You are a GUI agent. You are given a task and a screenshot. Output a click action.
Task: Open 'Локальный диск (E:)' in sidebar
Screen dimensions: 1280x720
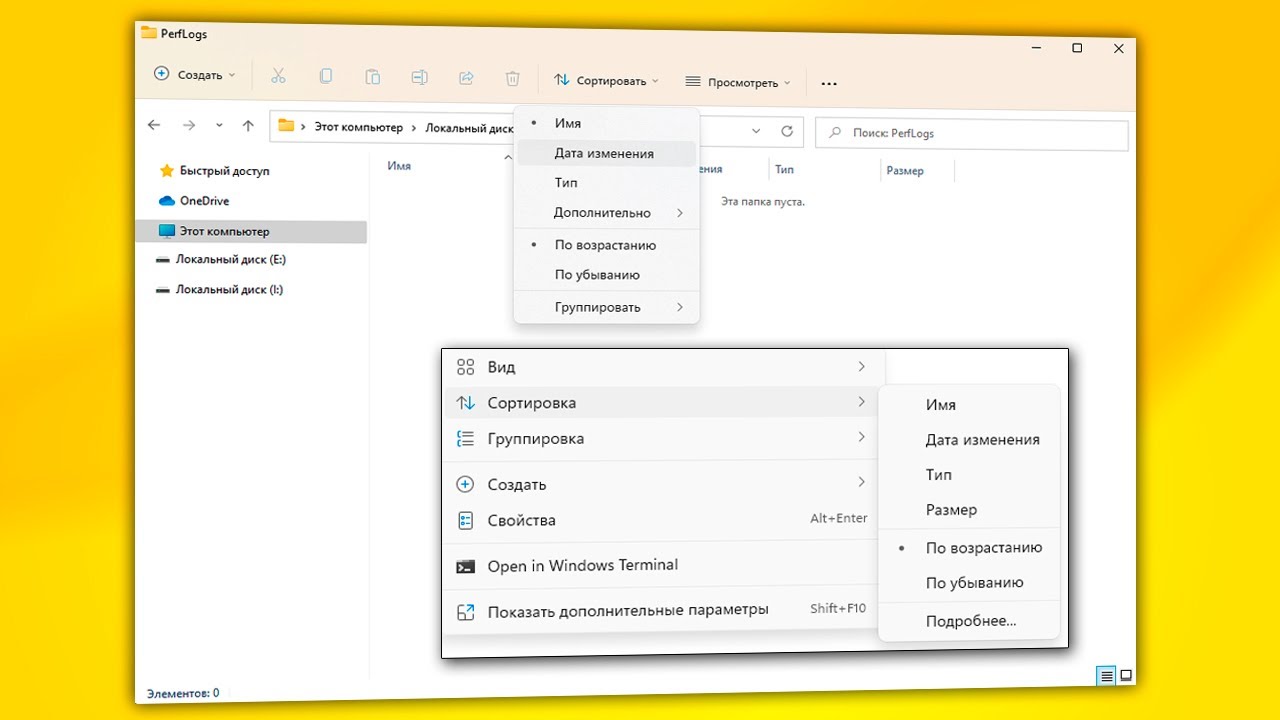click(230, 259)
